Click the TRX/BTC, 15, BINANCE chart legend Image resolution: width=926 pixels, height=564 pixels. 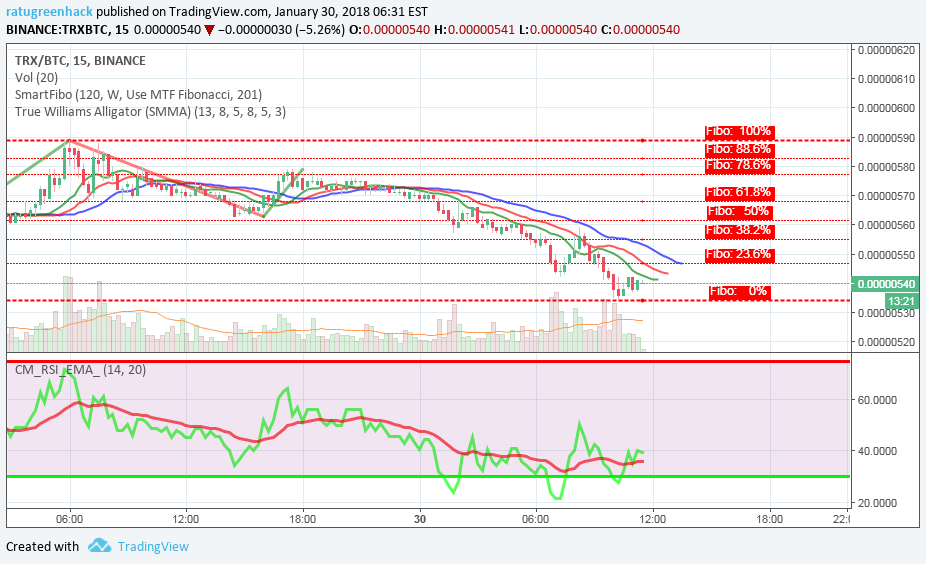[80, 60]
